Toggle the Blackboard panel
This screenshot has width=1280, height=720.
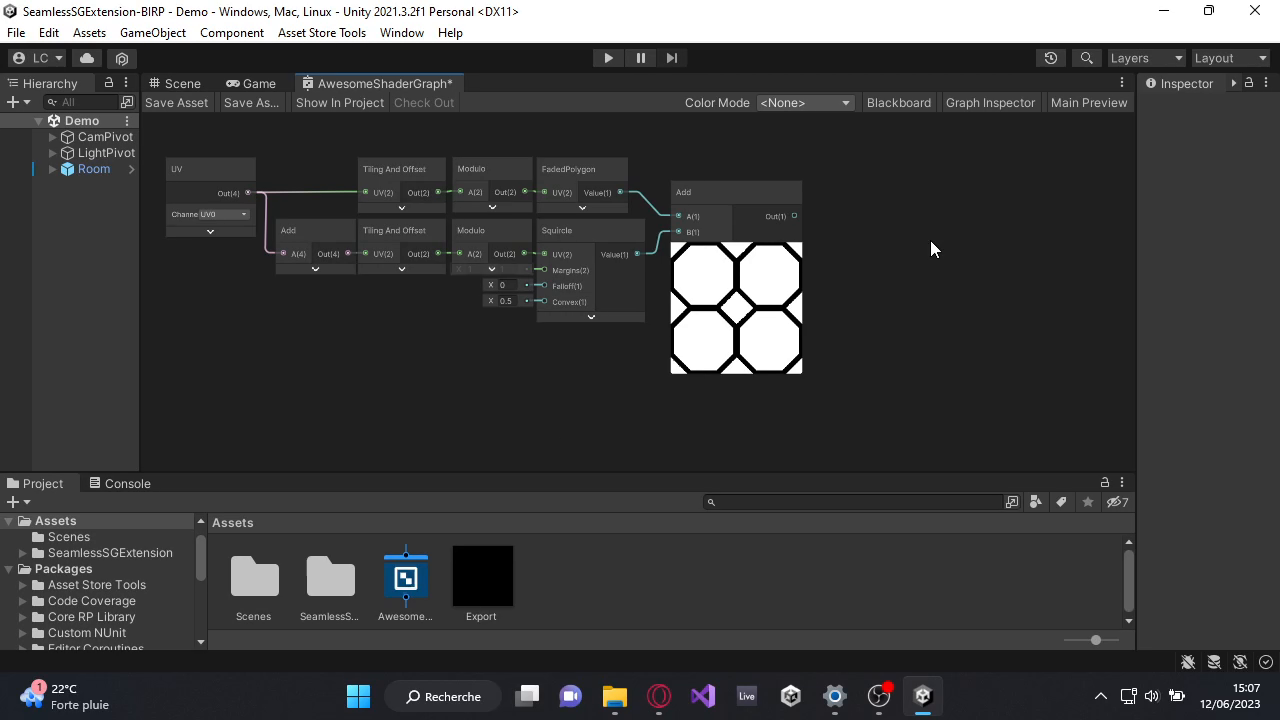click(899, 102)
